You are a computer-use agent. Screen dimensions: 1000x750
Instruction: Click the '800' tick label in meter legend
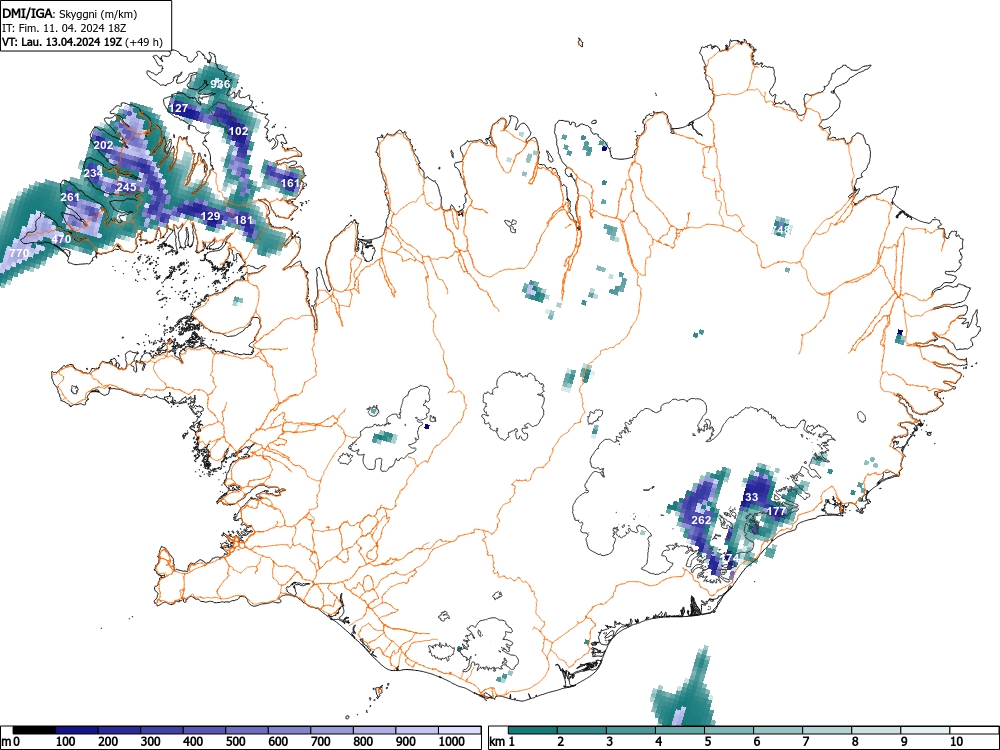pos(364,742)
